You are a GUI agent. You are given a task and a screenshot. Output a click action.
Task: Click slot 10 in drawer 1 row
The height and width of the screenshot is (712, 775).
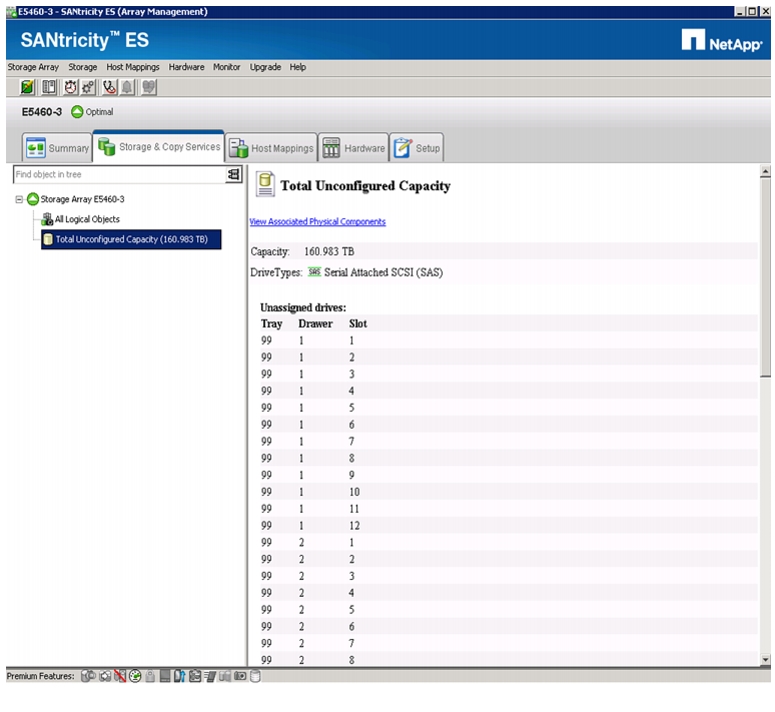tap(354, 492)
